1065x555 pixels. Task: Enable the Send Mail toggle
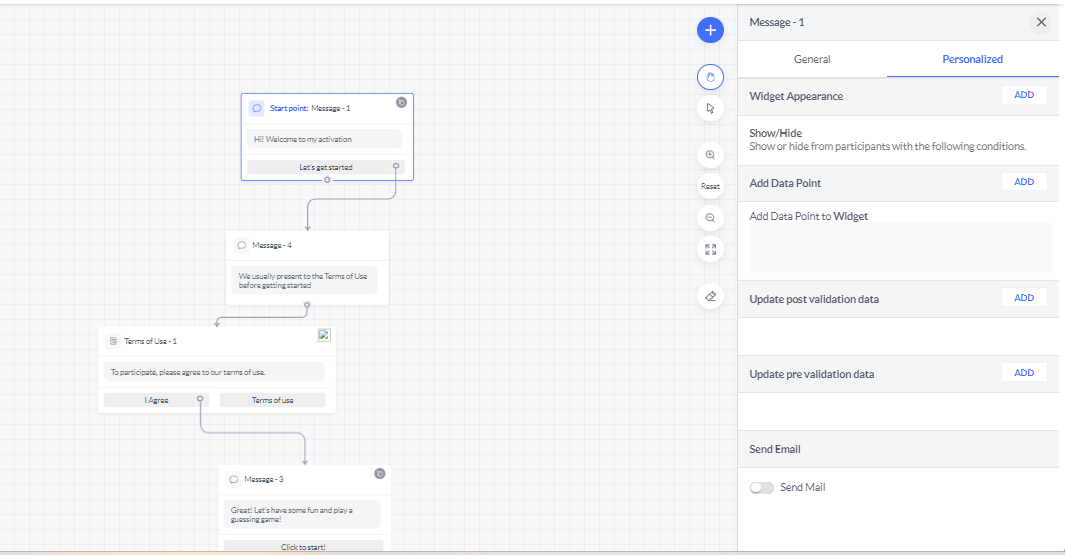tap(762, 488)
